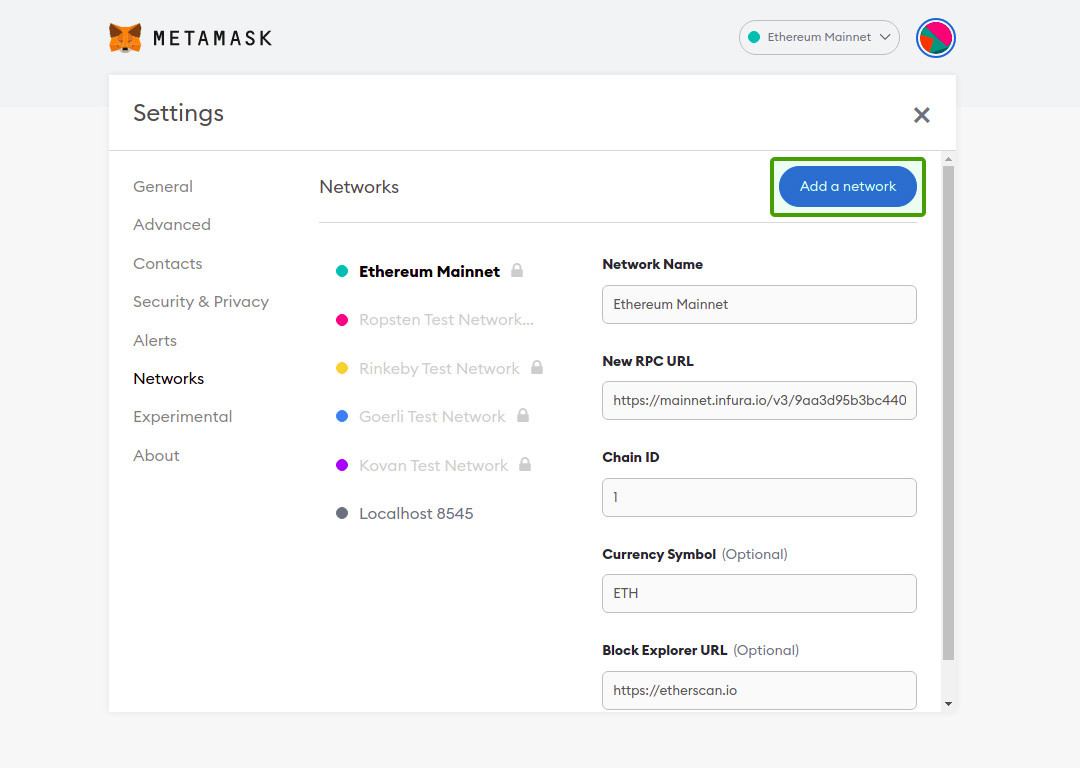Click the gray dot next to Localhost 8545
The height and width of the screenshot is (768, 1080).
[x=342, y=513]
